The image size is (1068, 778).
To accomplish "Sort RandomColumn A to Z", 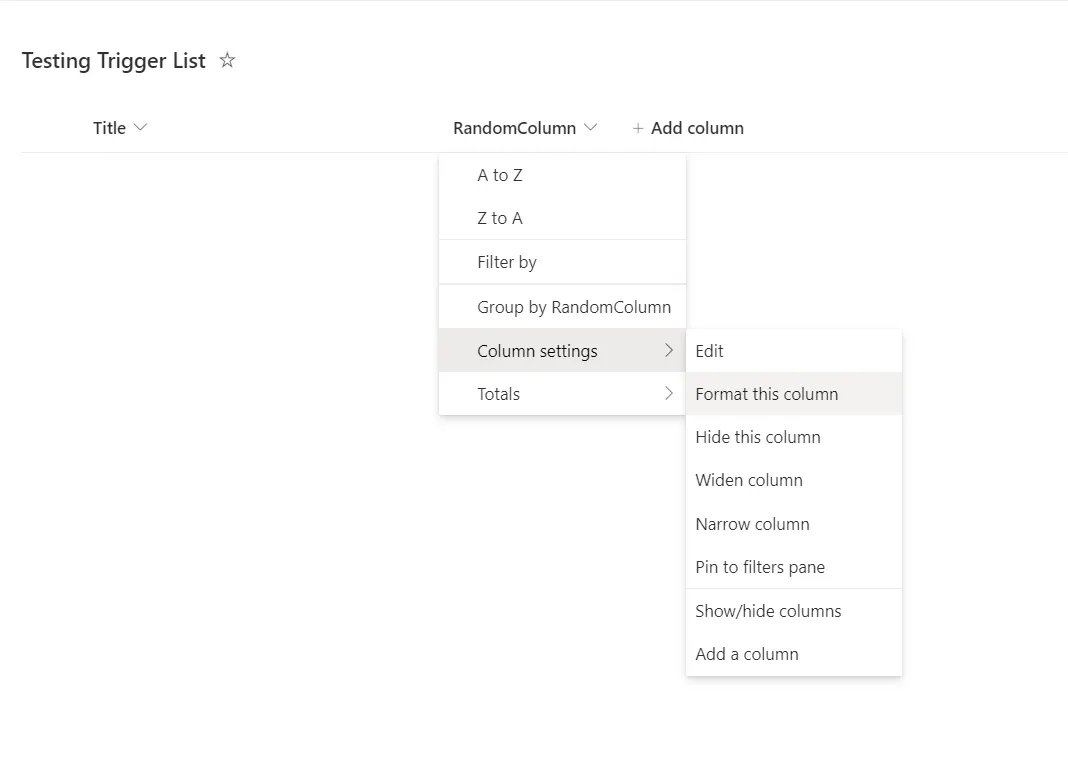I will [x=500, y=175].
